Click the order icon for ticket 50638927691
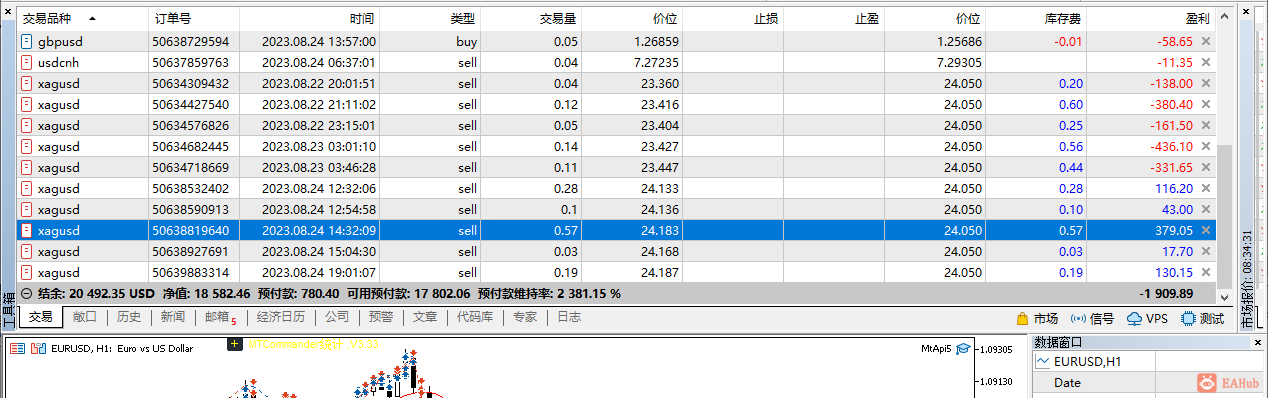The width and height of the screenshot is (1268, 398). click(27, 251)
